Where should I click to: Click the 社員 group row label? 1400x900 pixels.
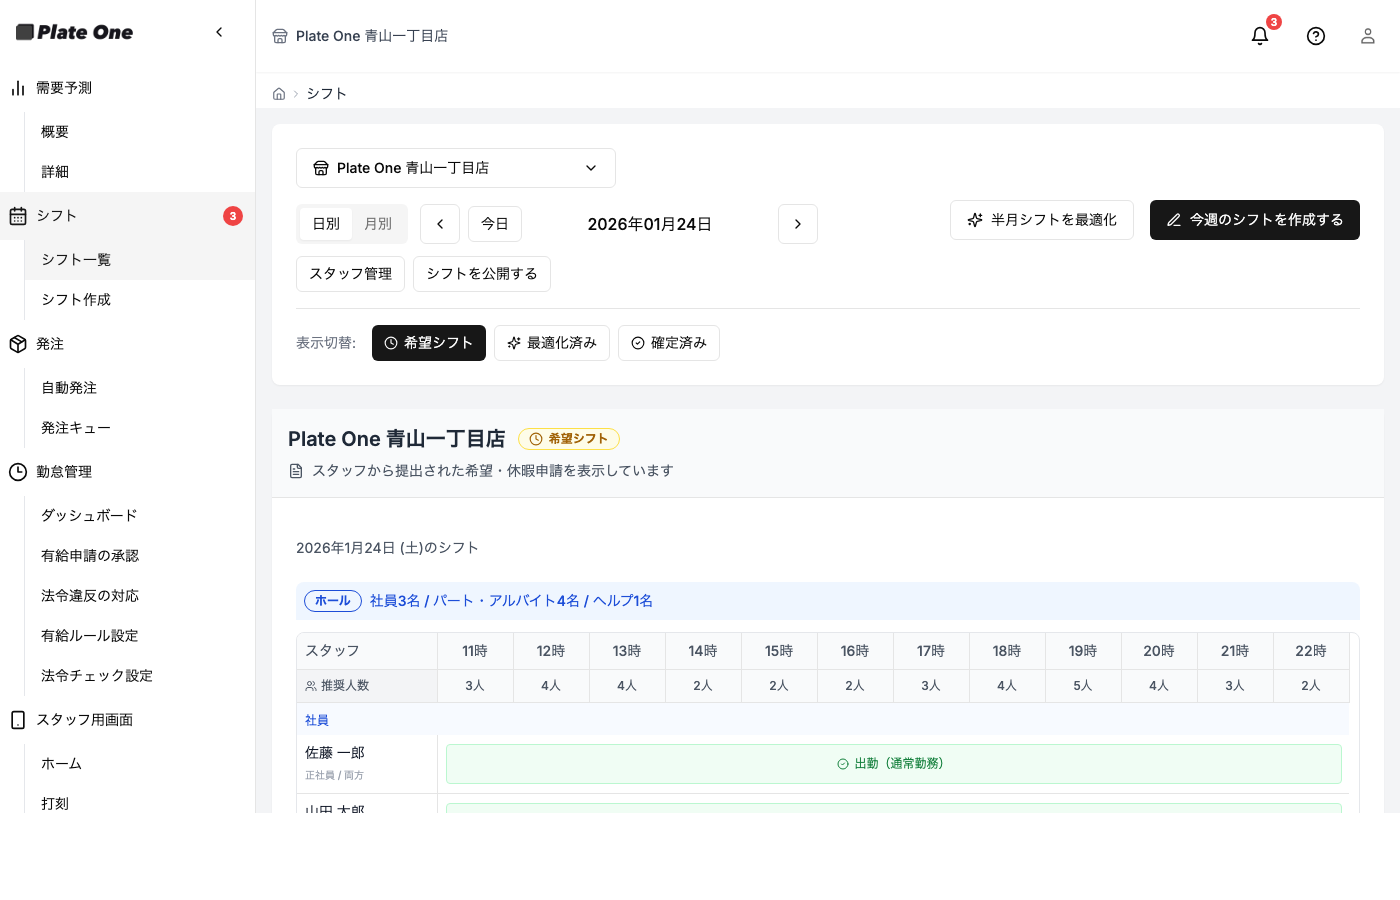317,720
